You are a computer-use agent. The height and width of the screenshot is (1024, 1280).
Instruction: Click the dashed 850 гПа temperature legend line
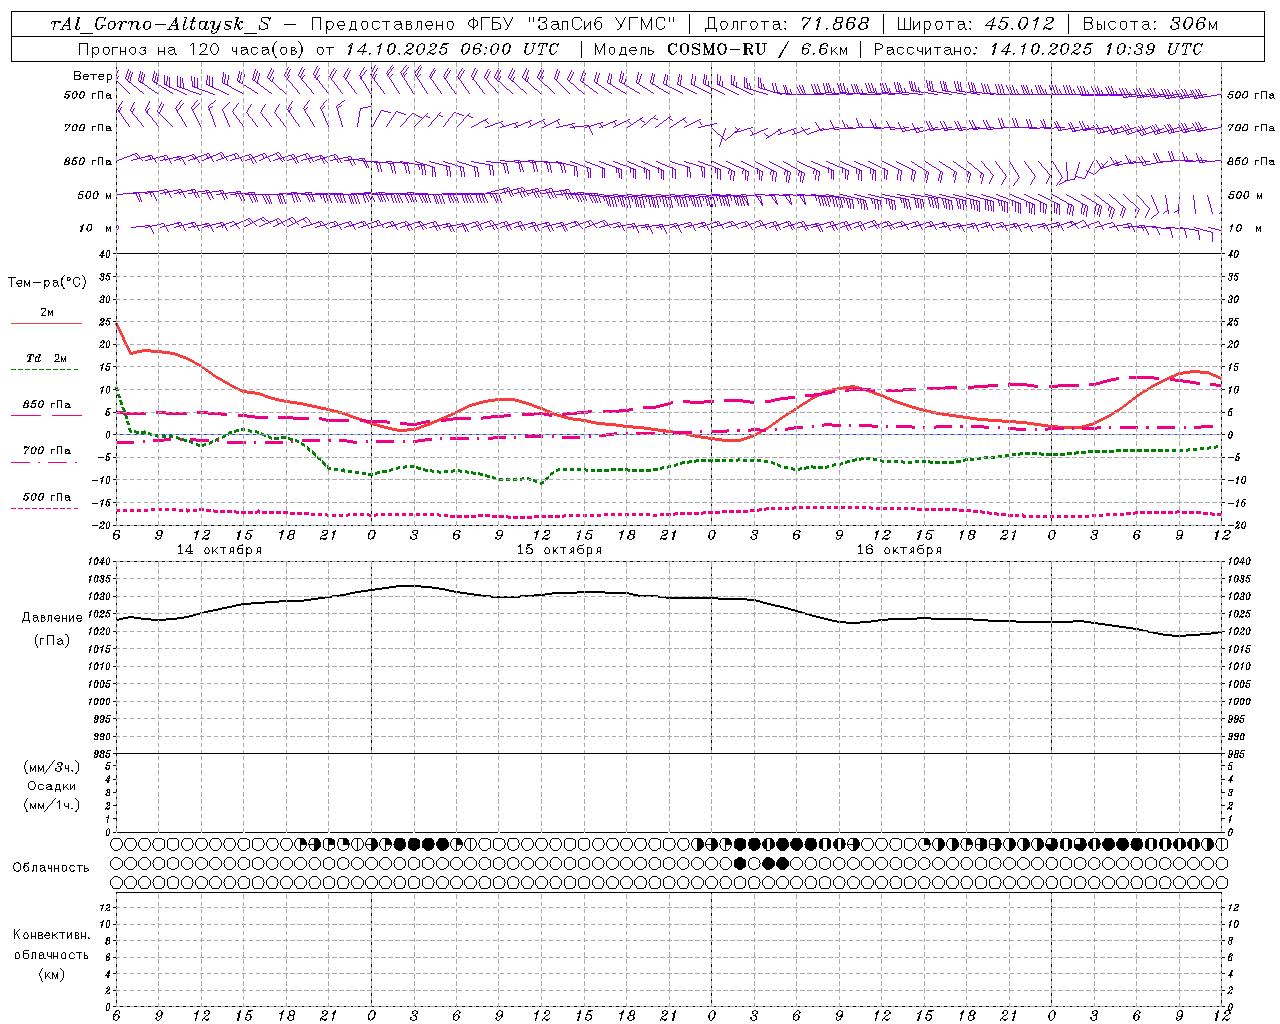[46, 416]
